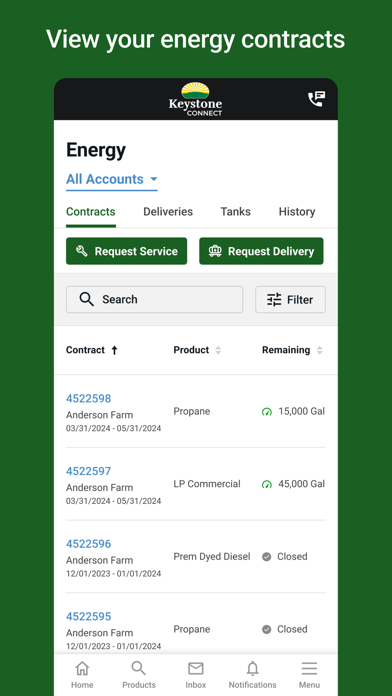
Task: Open contract 4522598
Action: (x=88, y=398)
